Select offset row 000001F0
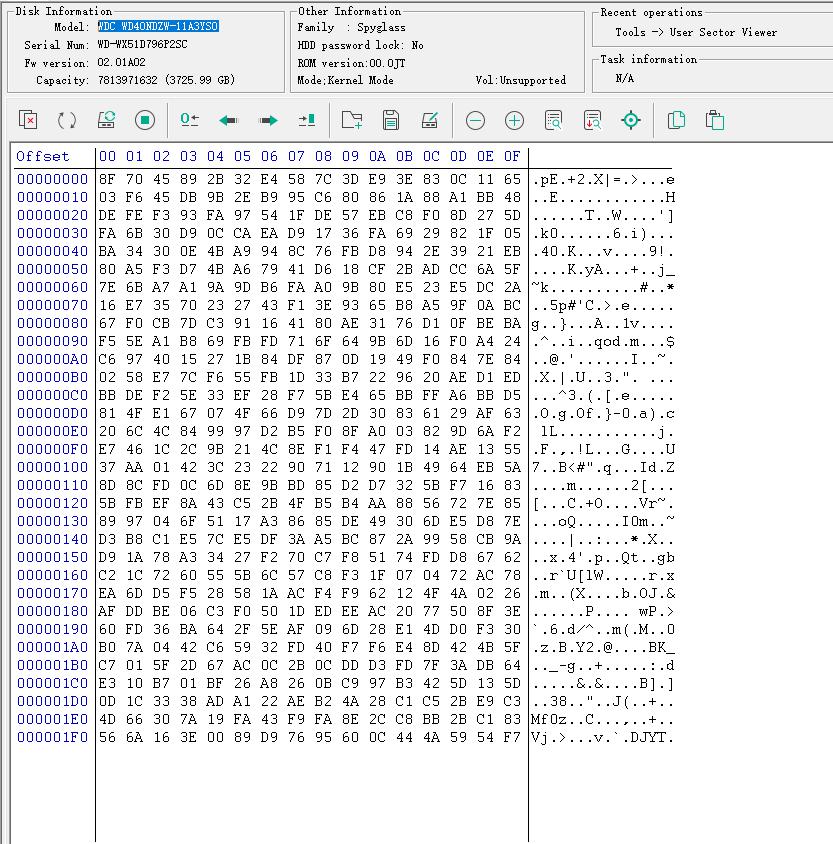833x844 pixels. click(x=52, y=737)
